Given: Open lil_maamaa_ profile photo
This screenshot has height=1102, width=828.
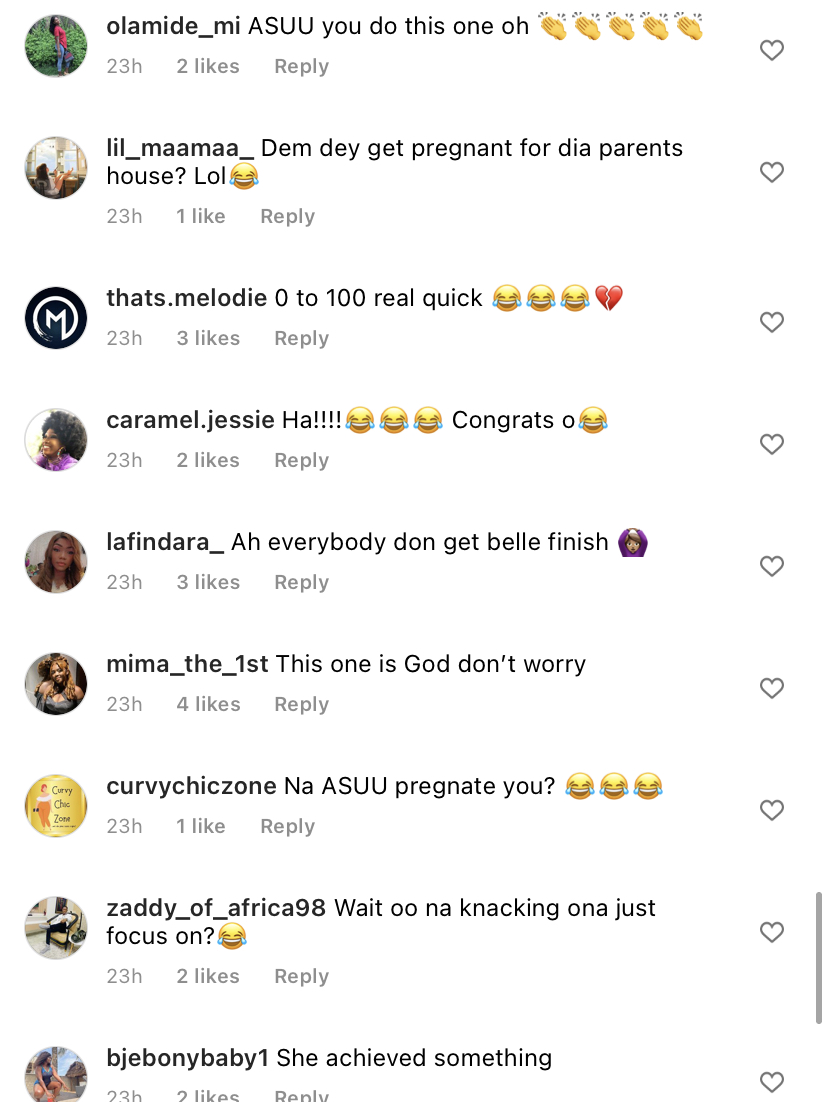Looking at the screenshot, I should coord(56,168).
